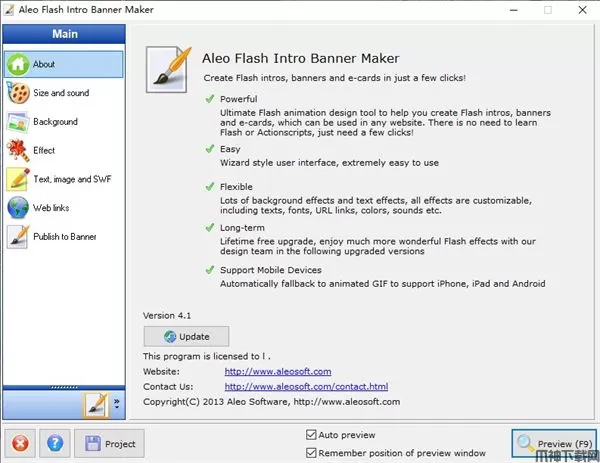This screenshot has height=463, width=600.
Task: Open the http://www.aleosoft.com website link
Action: [x=278, y=371]
